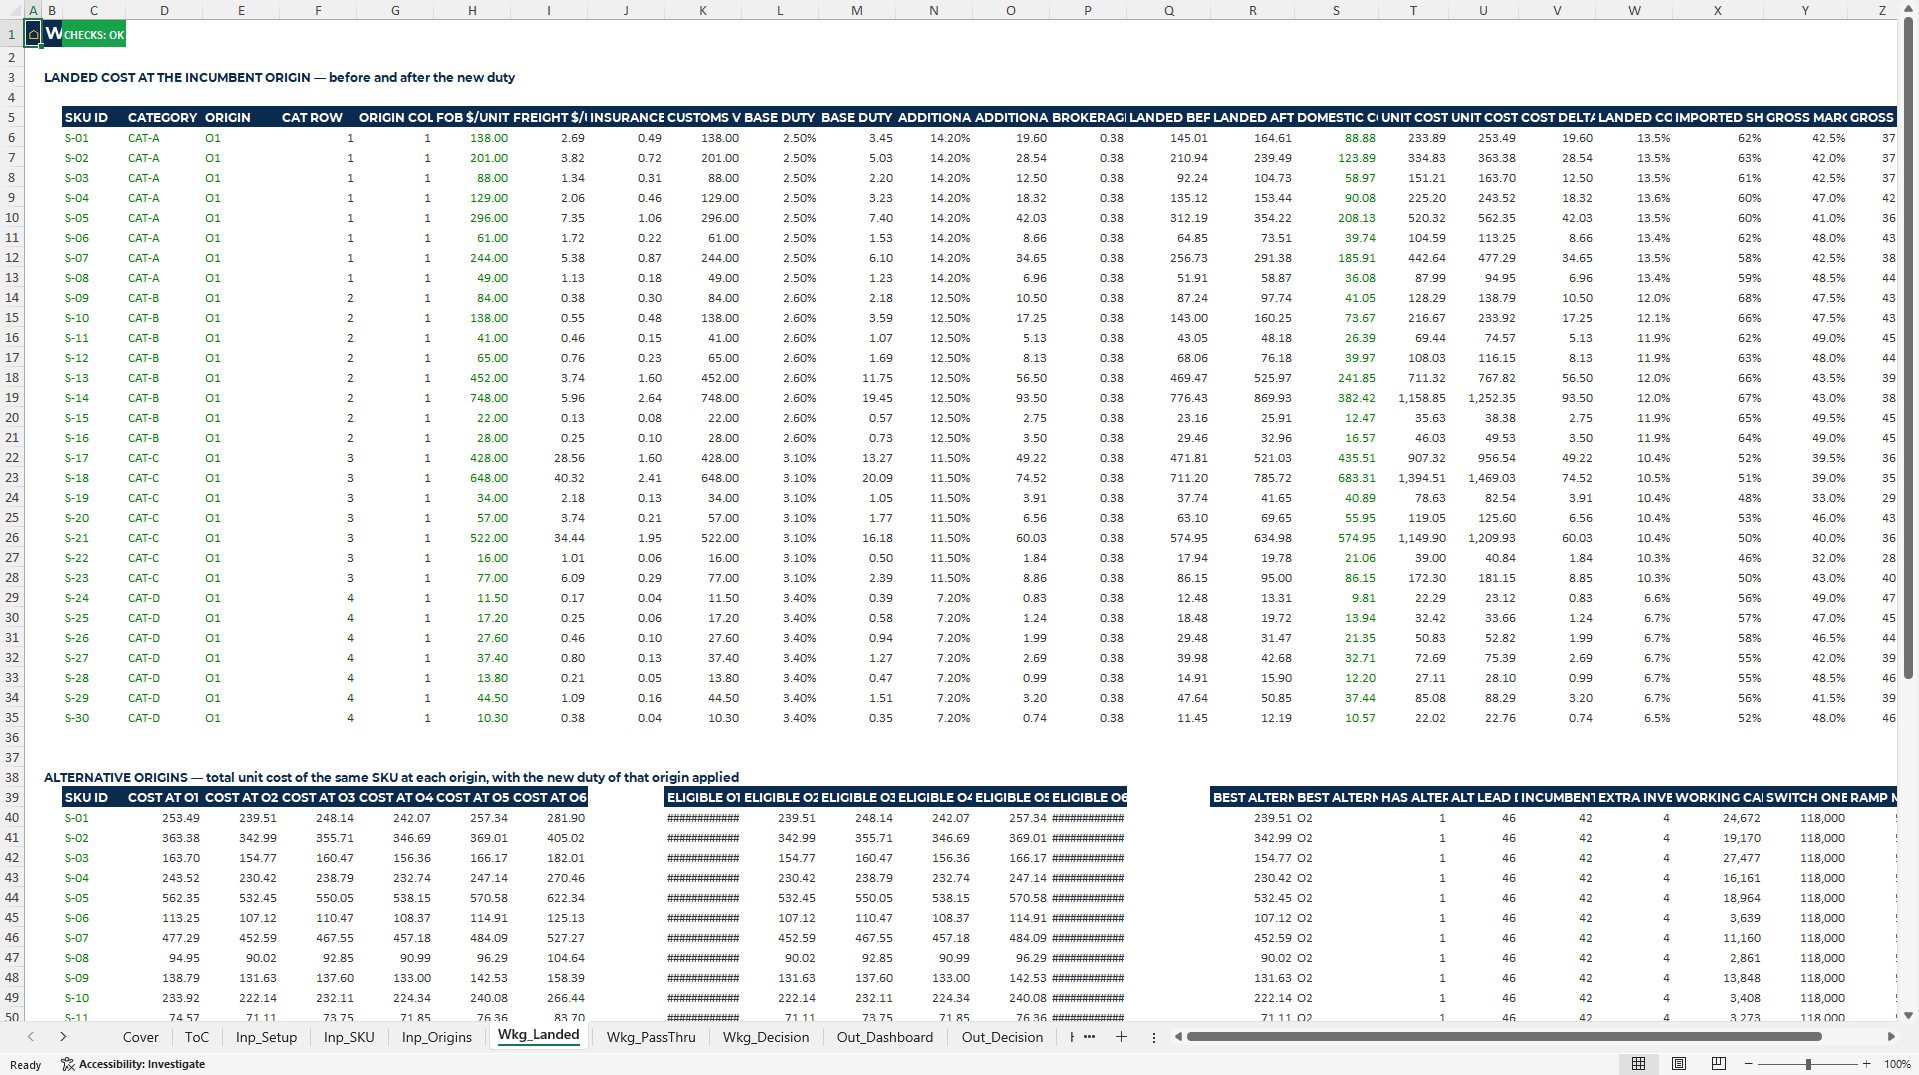Click the next sheet navigation arrow

[63, 1037]
